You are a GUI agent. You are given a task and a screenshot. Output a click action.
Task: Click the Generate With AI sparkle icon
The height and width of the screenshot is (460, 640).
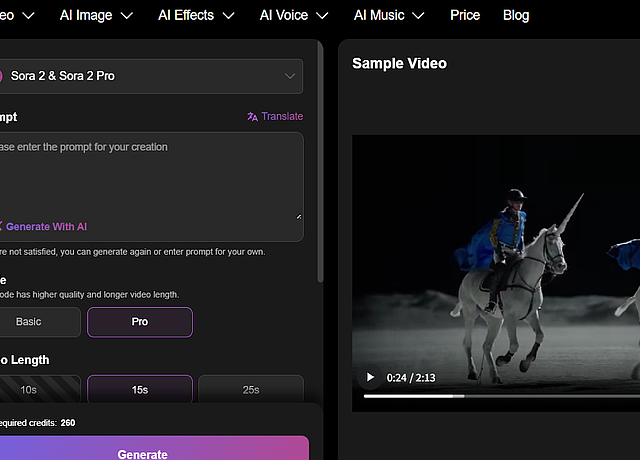point(1,227)
